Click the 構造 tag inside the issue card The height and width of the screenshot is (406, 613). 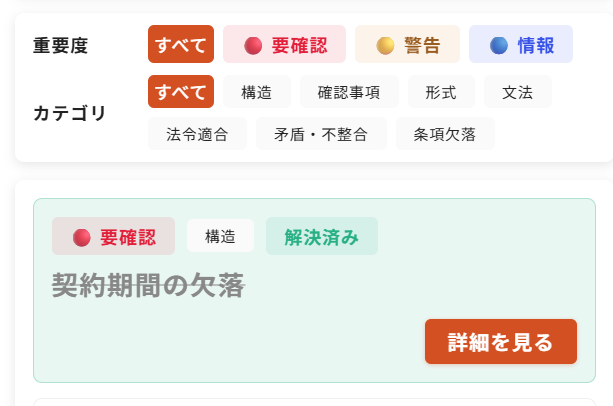[220, 237]
